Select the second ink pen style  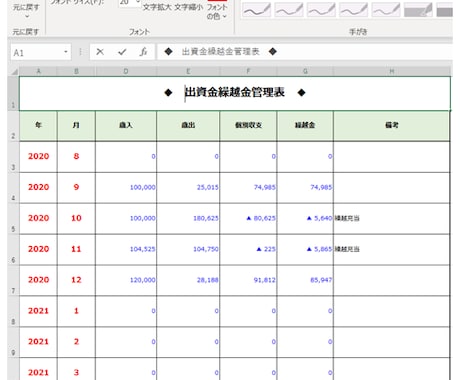(x=289, y=10)
